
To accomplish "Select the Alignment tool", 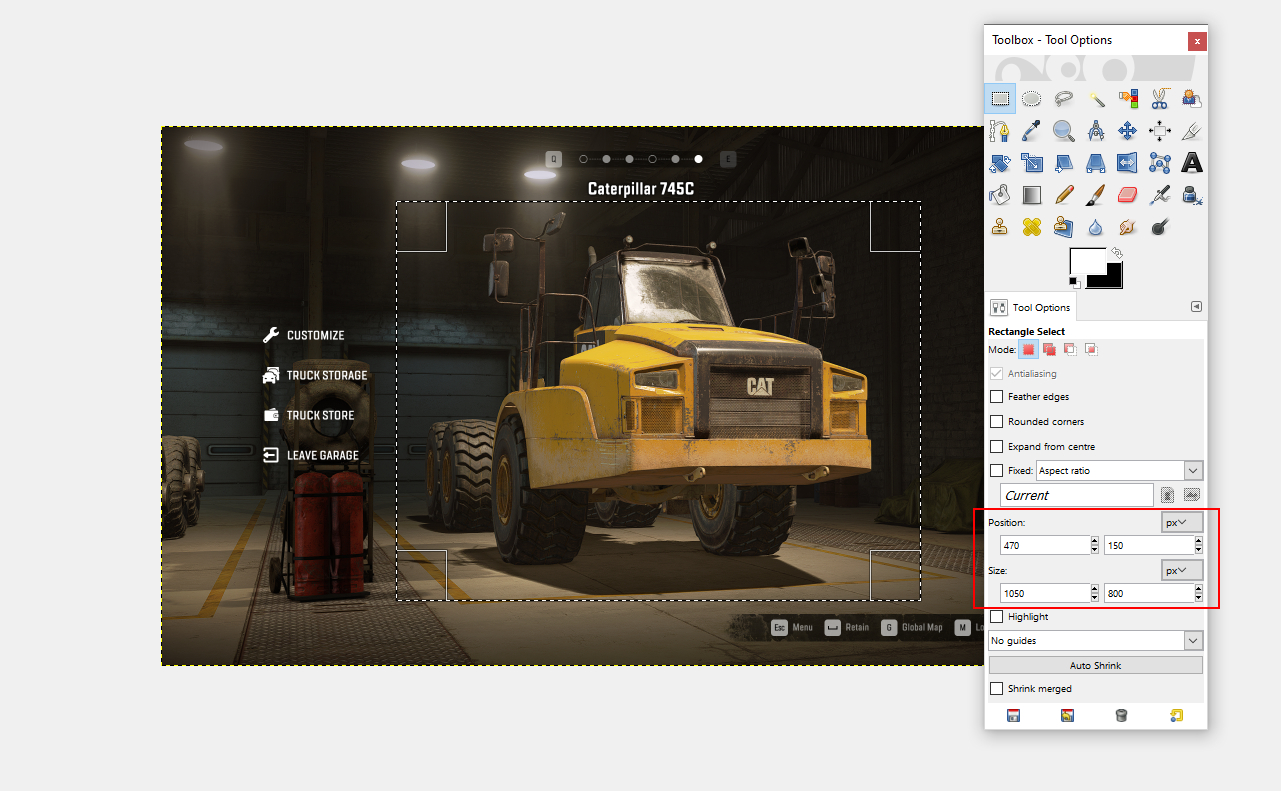I will tap(1160, 130).
